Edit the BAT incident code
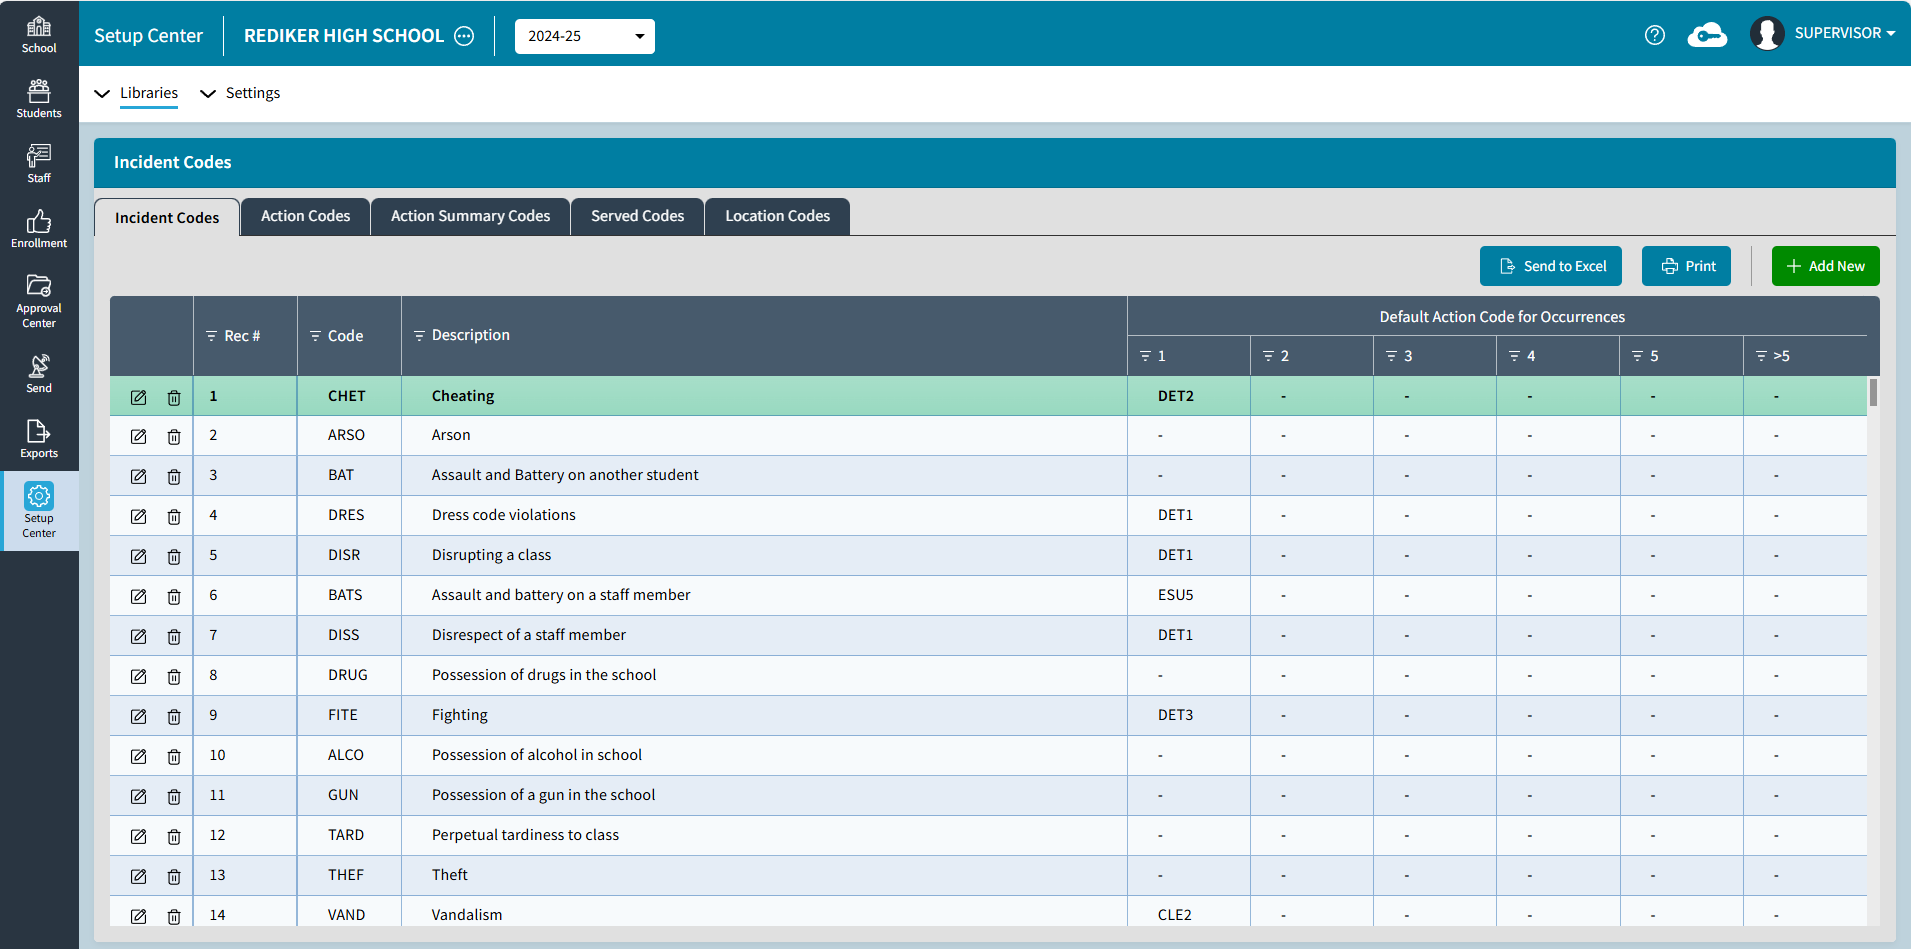The height and width of the screenshot is (949, 1911). tap(139, 476)
